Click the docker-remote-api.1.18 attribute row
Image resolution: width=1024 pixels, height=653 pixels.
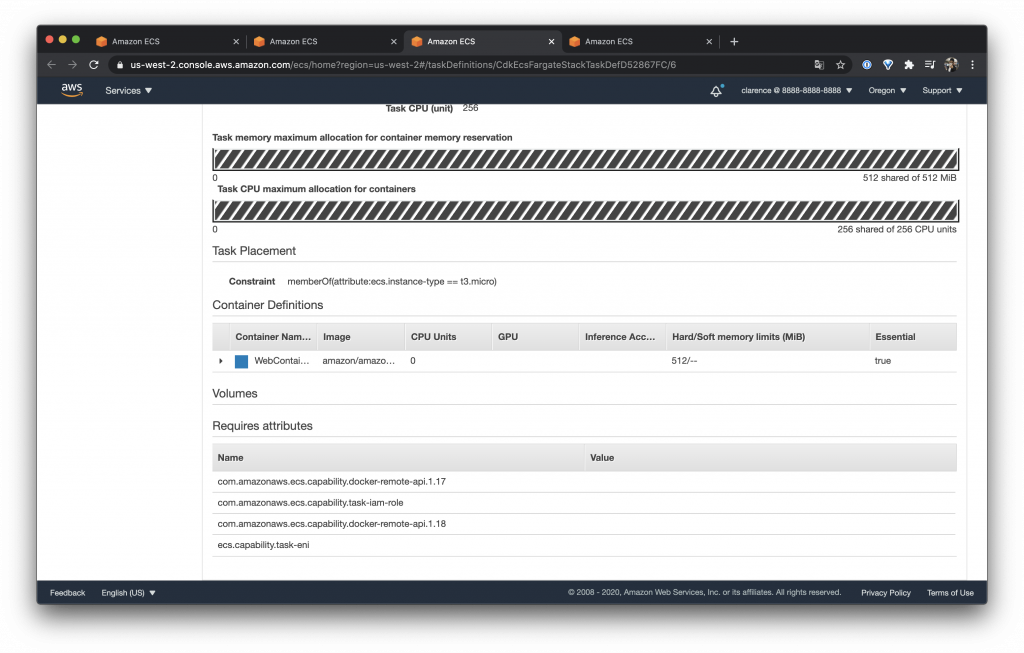(584, 524)
